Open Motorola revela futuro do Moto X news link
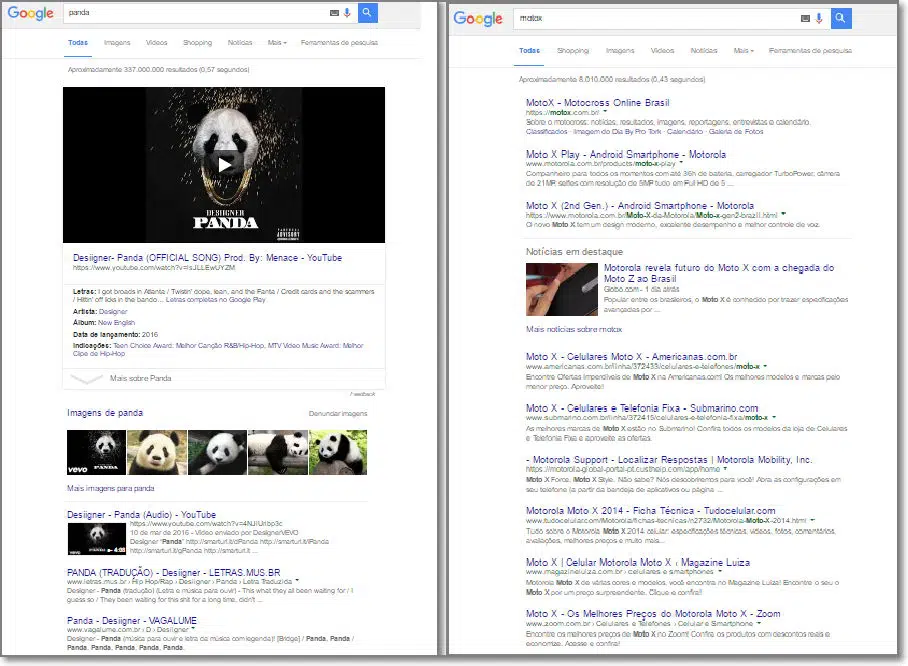The image size is (908, 666). (719, 273)
